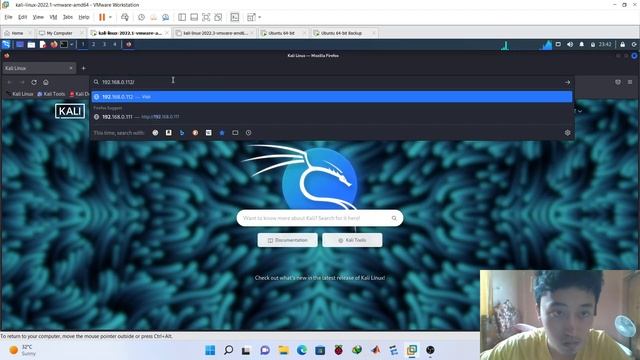Click the Firefox address bar with 192.168.0.112/
Screen dimensions: 640x360
click(331, 82)
